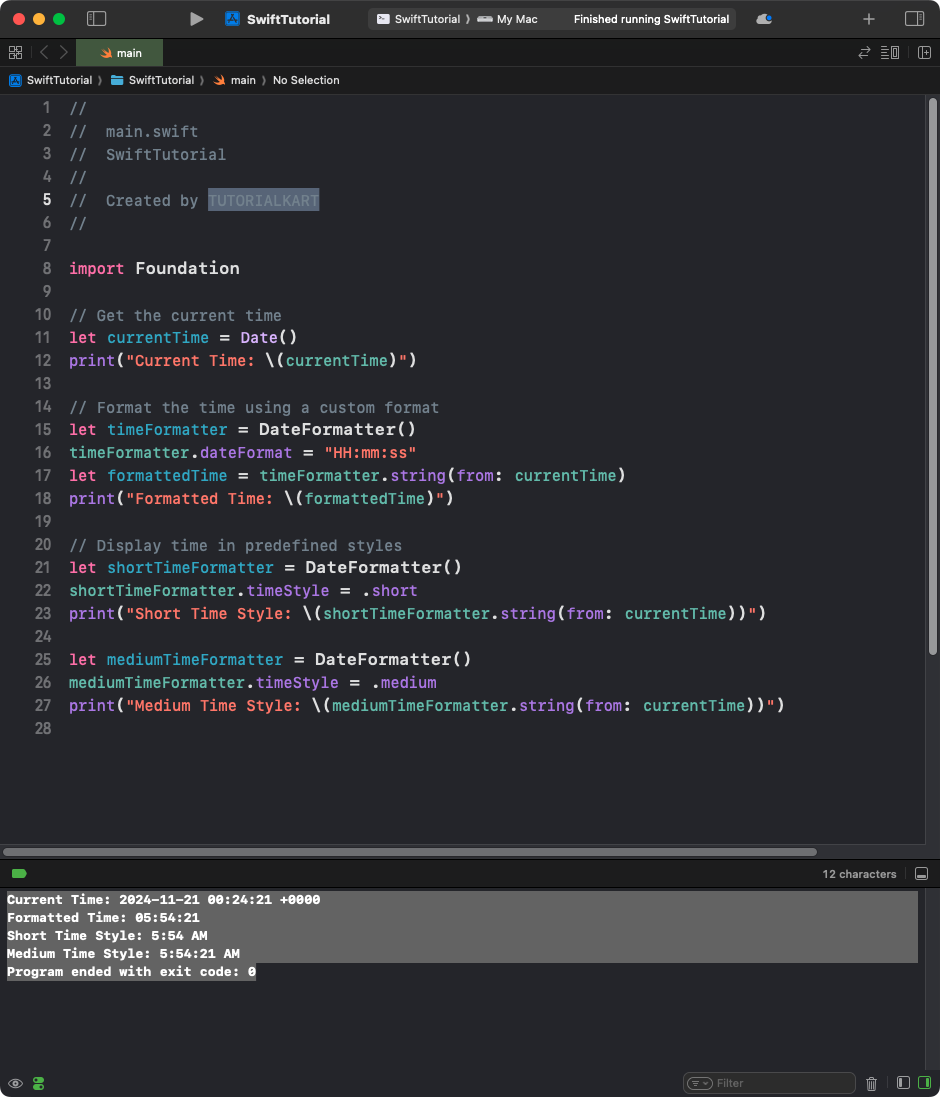
Task: Click Medium Time Style output line
Action: (x=123, y=954)
